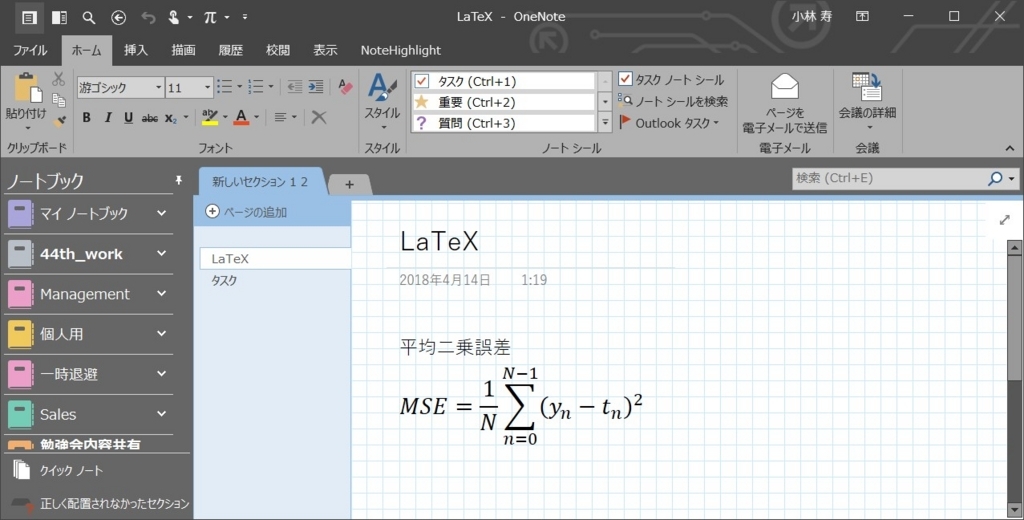Switch to the 挿入 ribbon tab

coord(136,50)
